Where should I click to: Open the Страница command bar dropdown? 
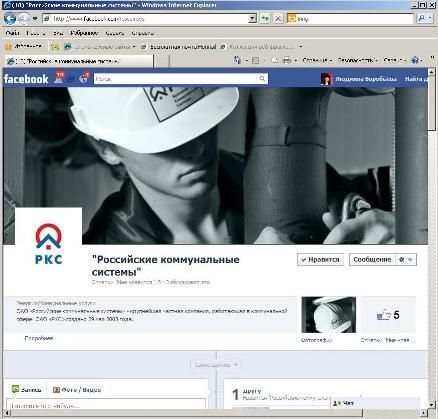317,60
